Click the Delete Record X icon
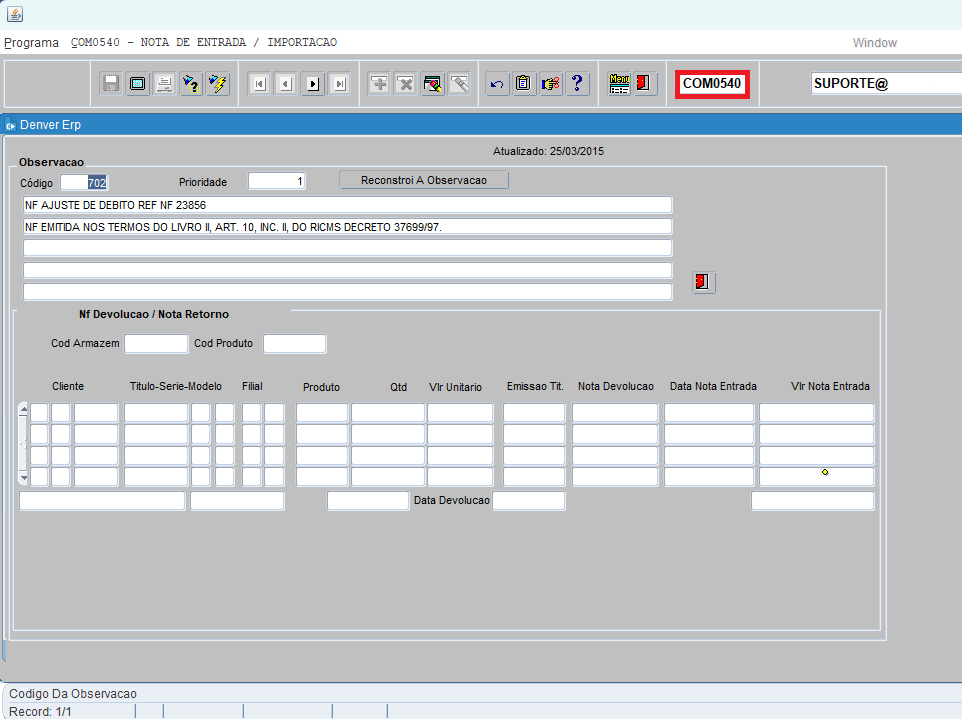Viewport: 962px width, 719px height. tap(406, 83)
